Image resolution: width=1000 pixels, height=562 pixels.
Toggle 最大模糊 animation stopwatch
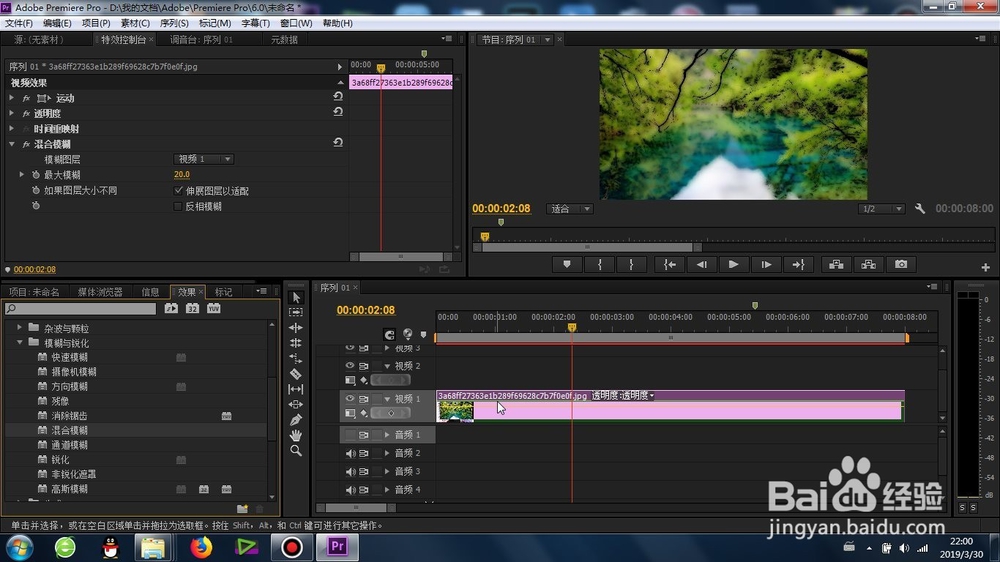[x=36, y=175]
